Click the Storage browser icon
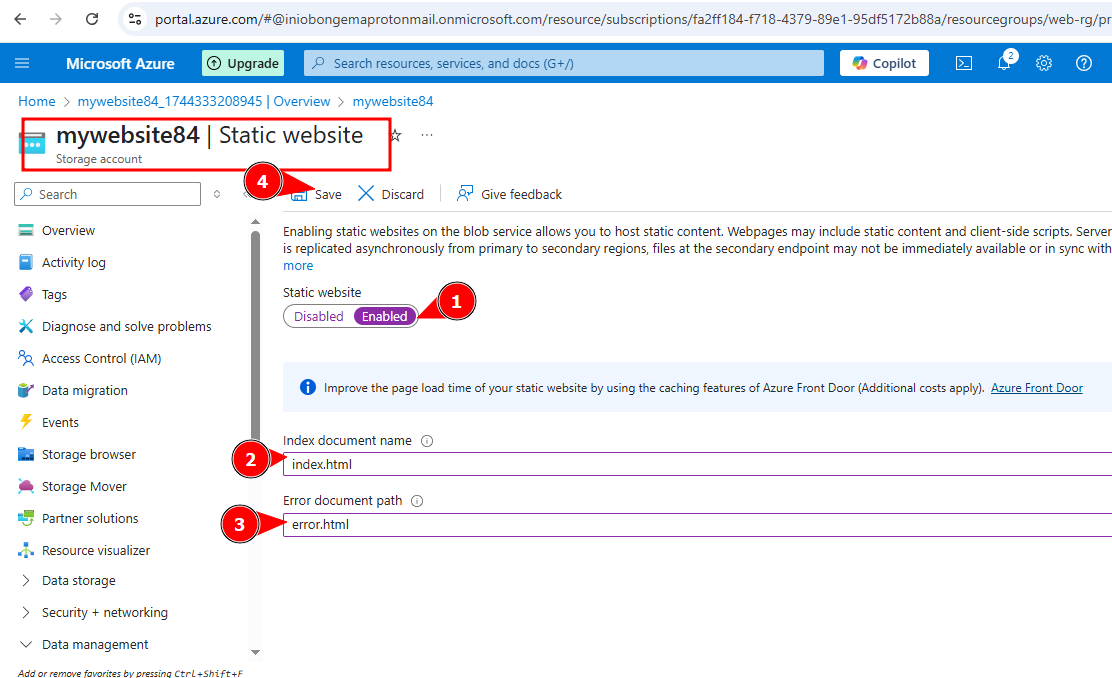The width and height of the screenshot is (1112, 678). [x=26, y=455]
